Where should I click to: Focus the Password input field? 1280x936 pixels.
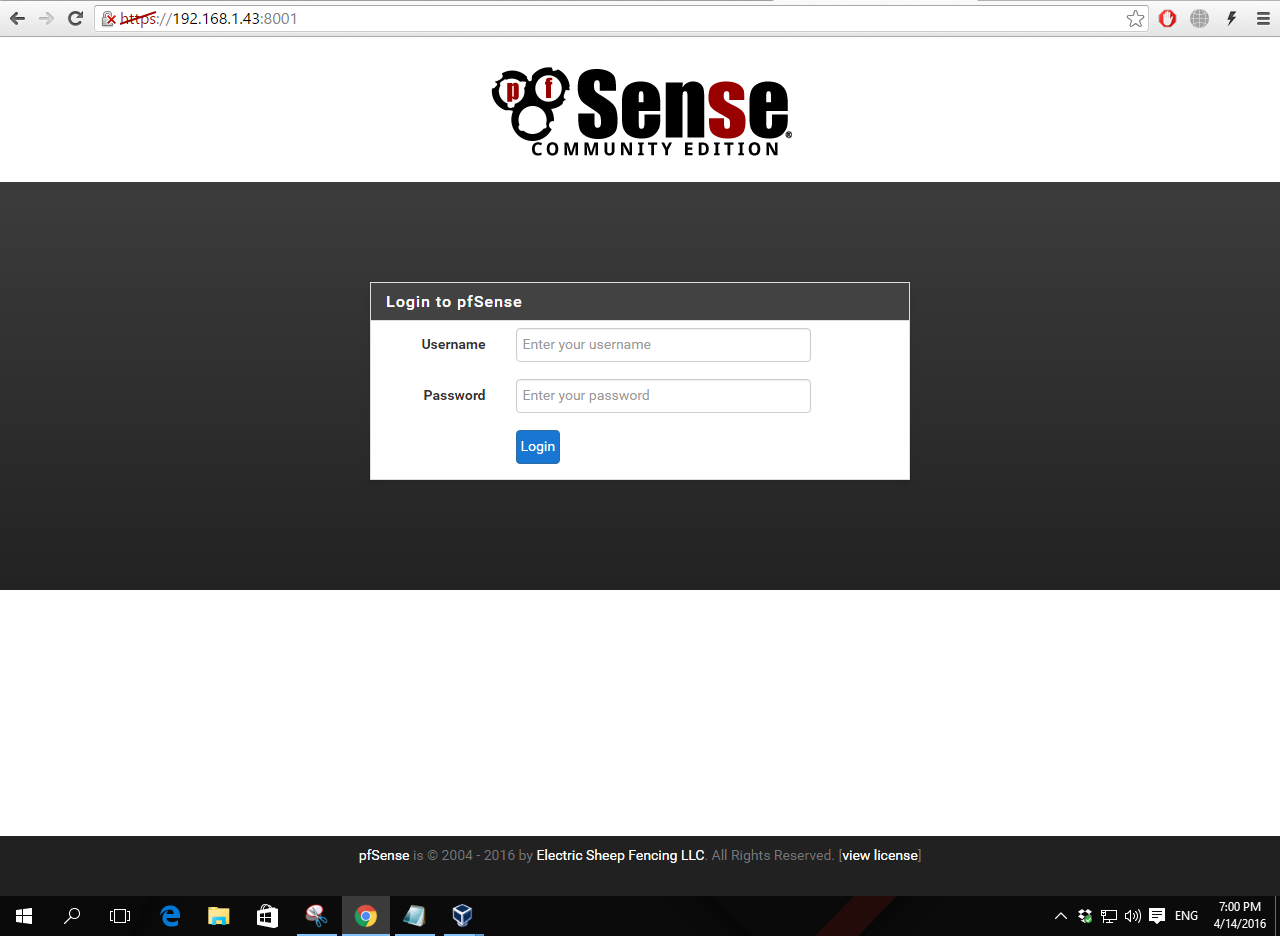click(663, 396)
